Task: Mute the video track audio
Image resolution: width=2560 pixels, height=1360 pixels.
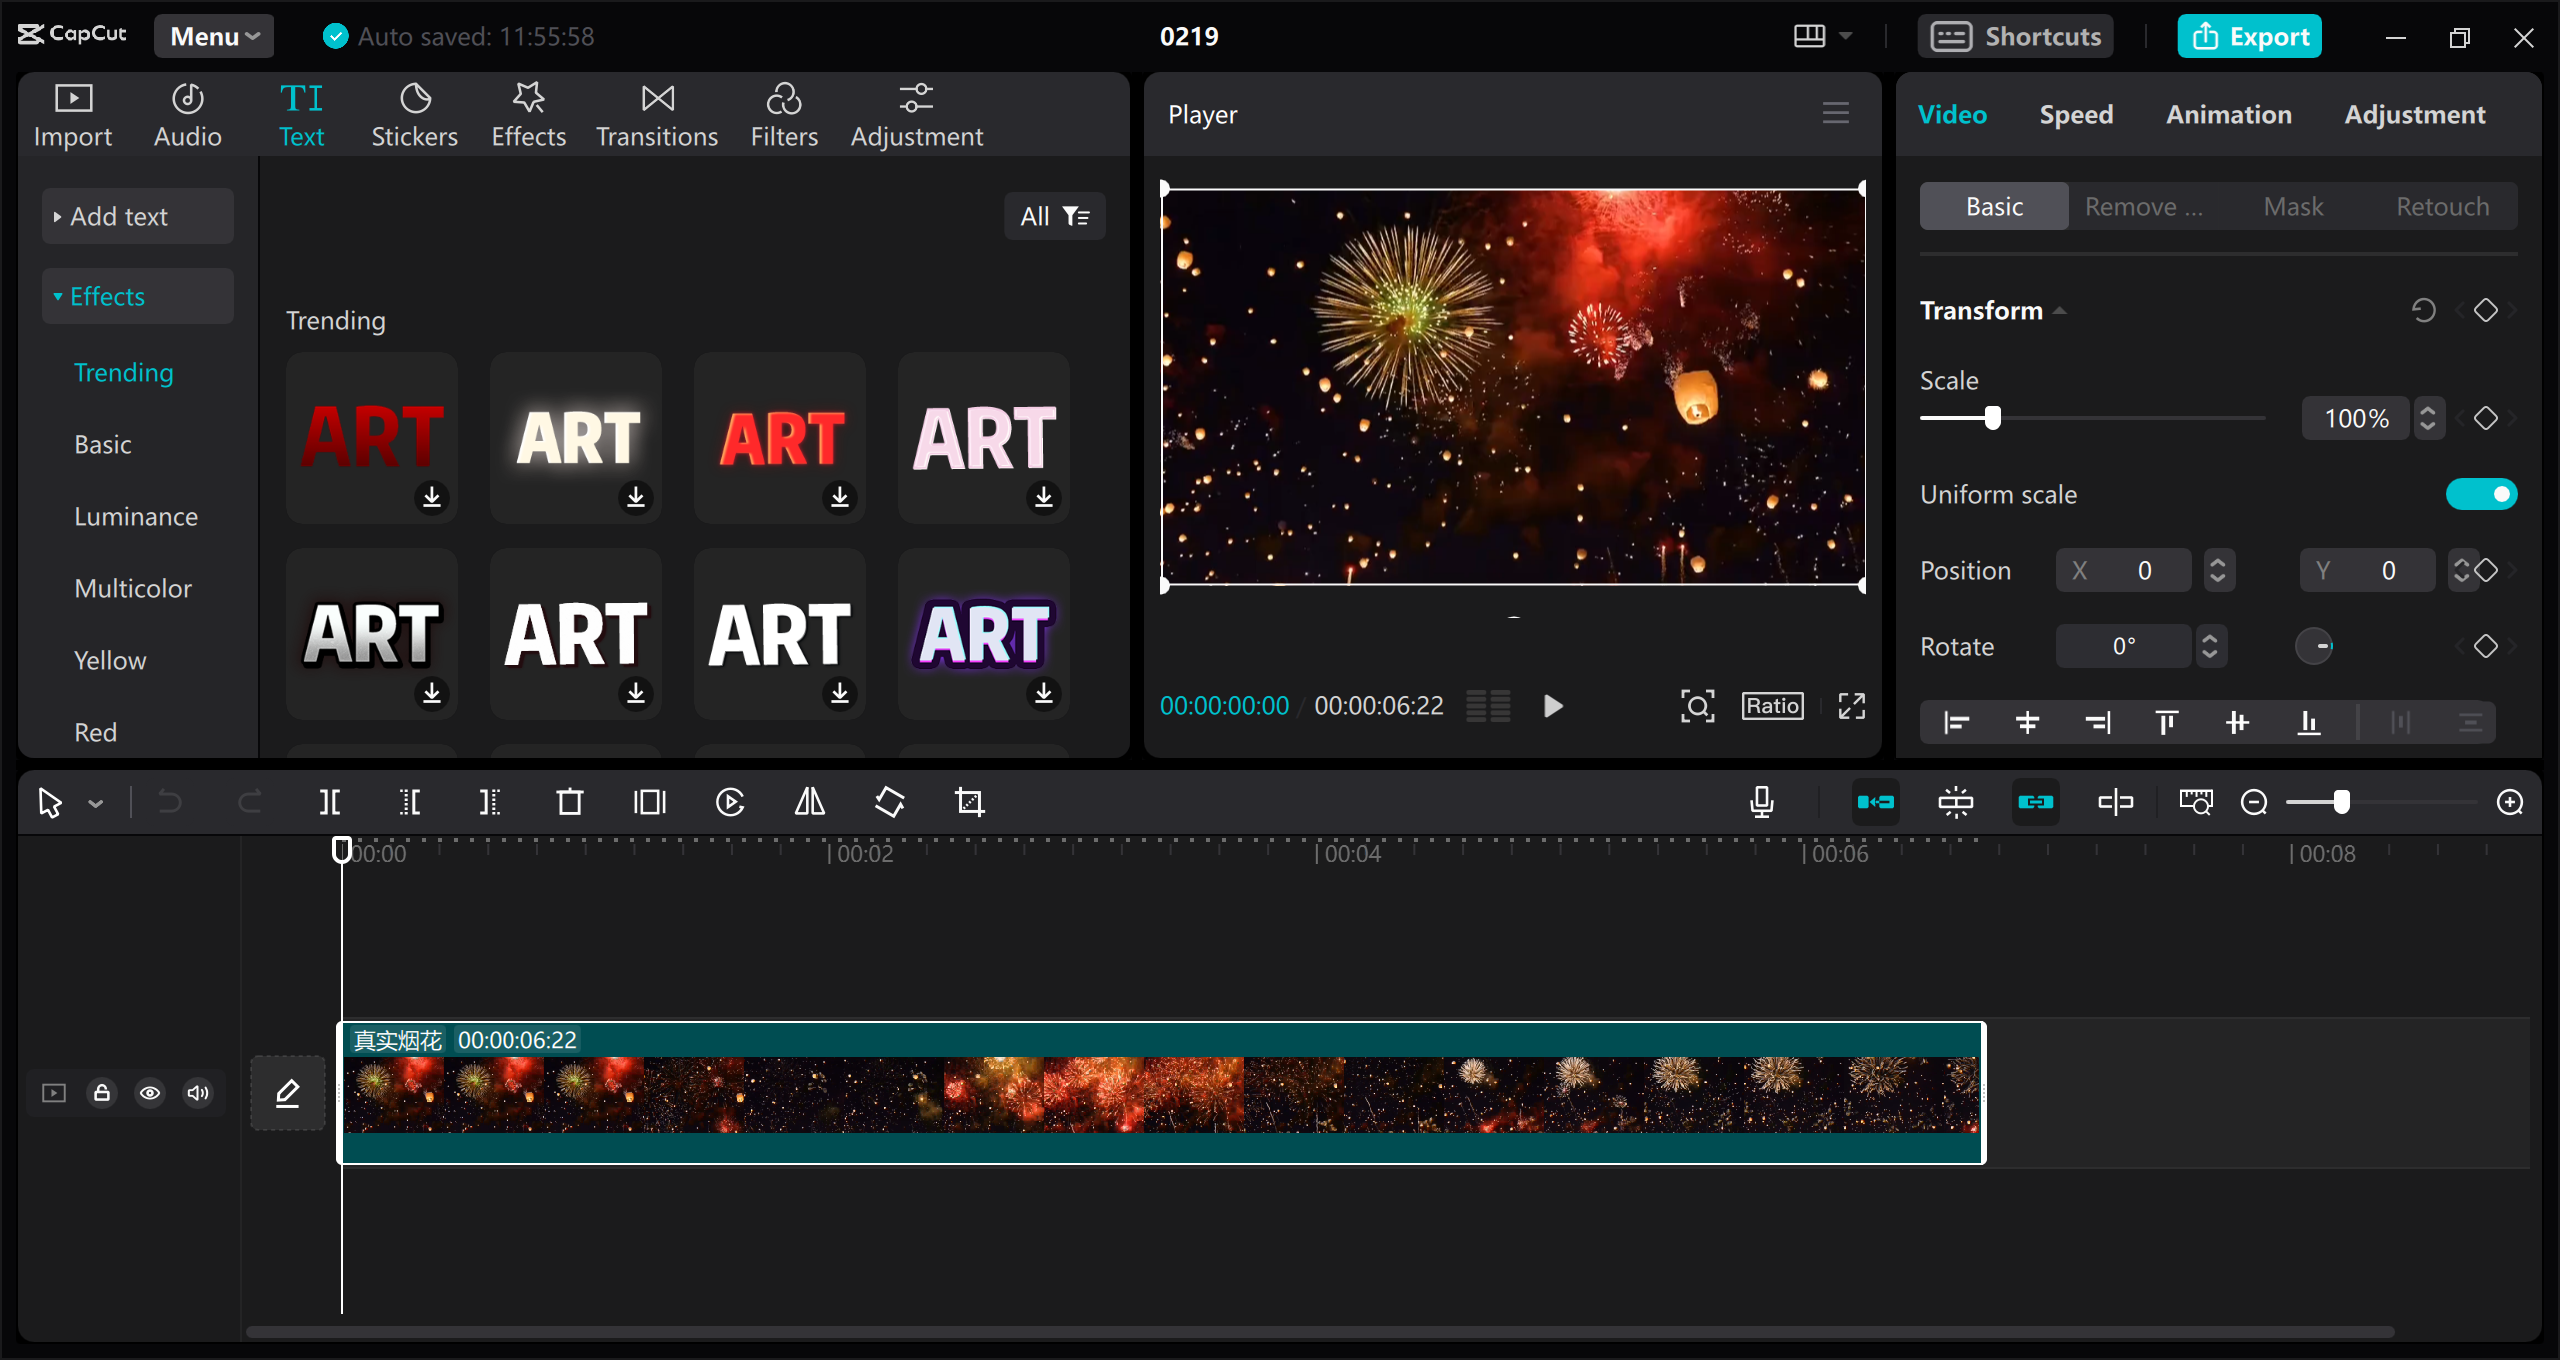Action: pyautogui.click(x=197, y=1093)
